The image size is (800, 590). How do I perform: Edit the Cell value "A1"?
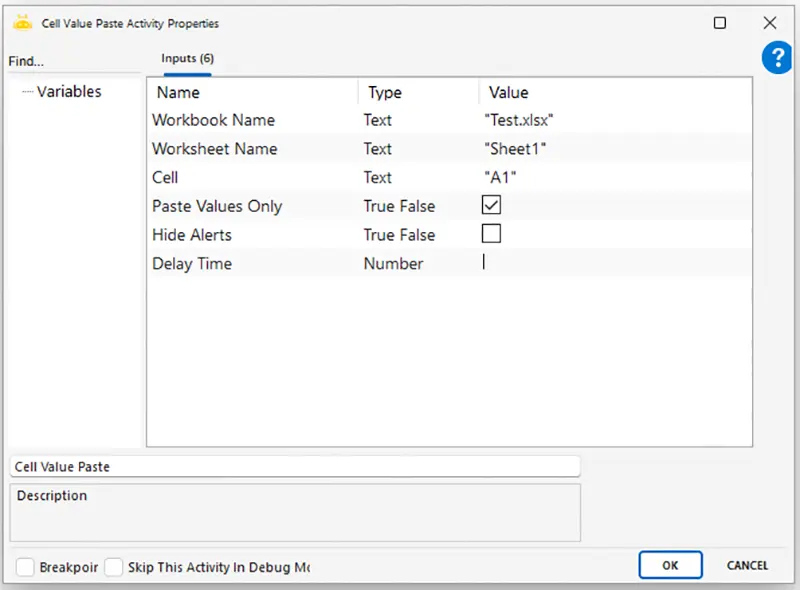pyautogui.click(x=616, y=177)
